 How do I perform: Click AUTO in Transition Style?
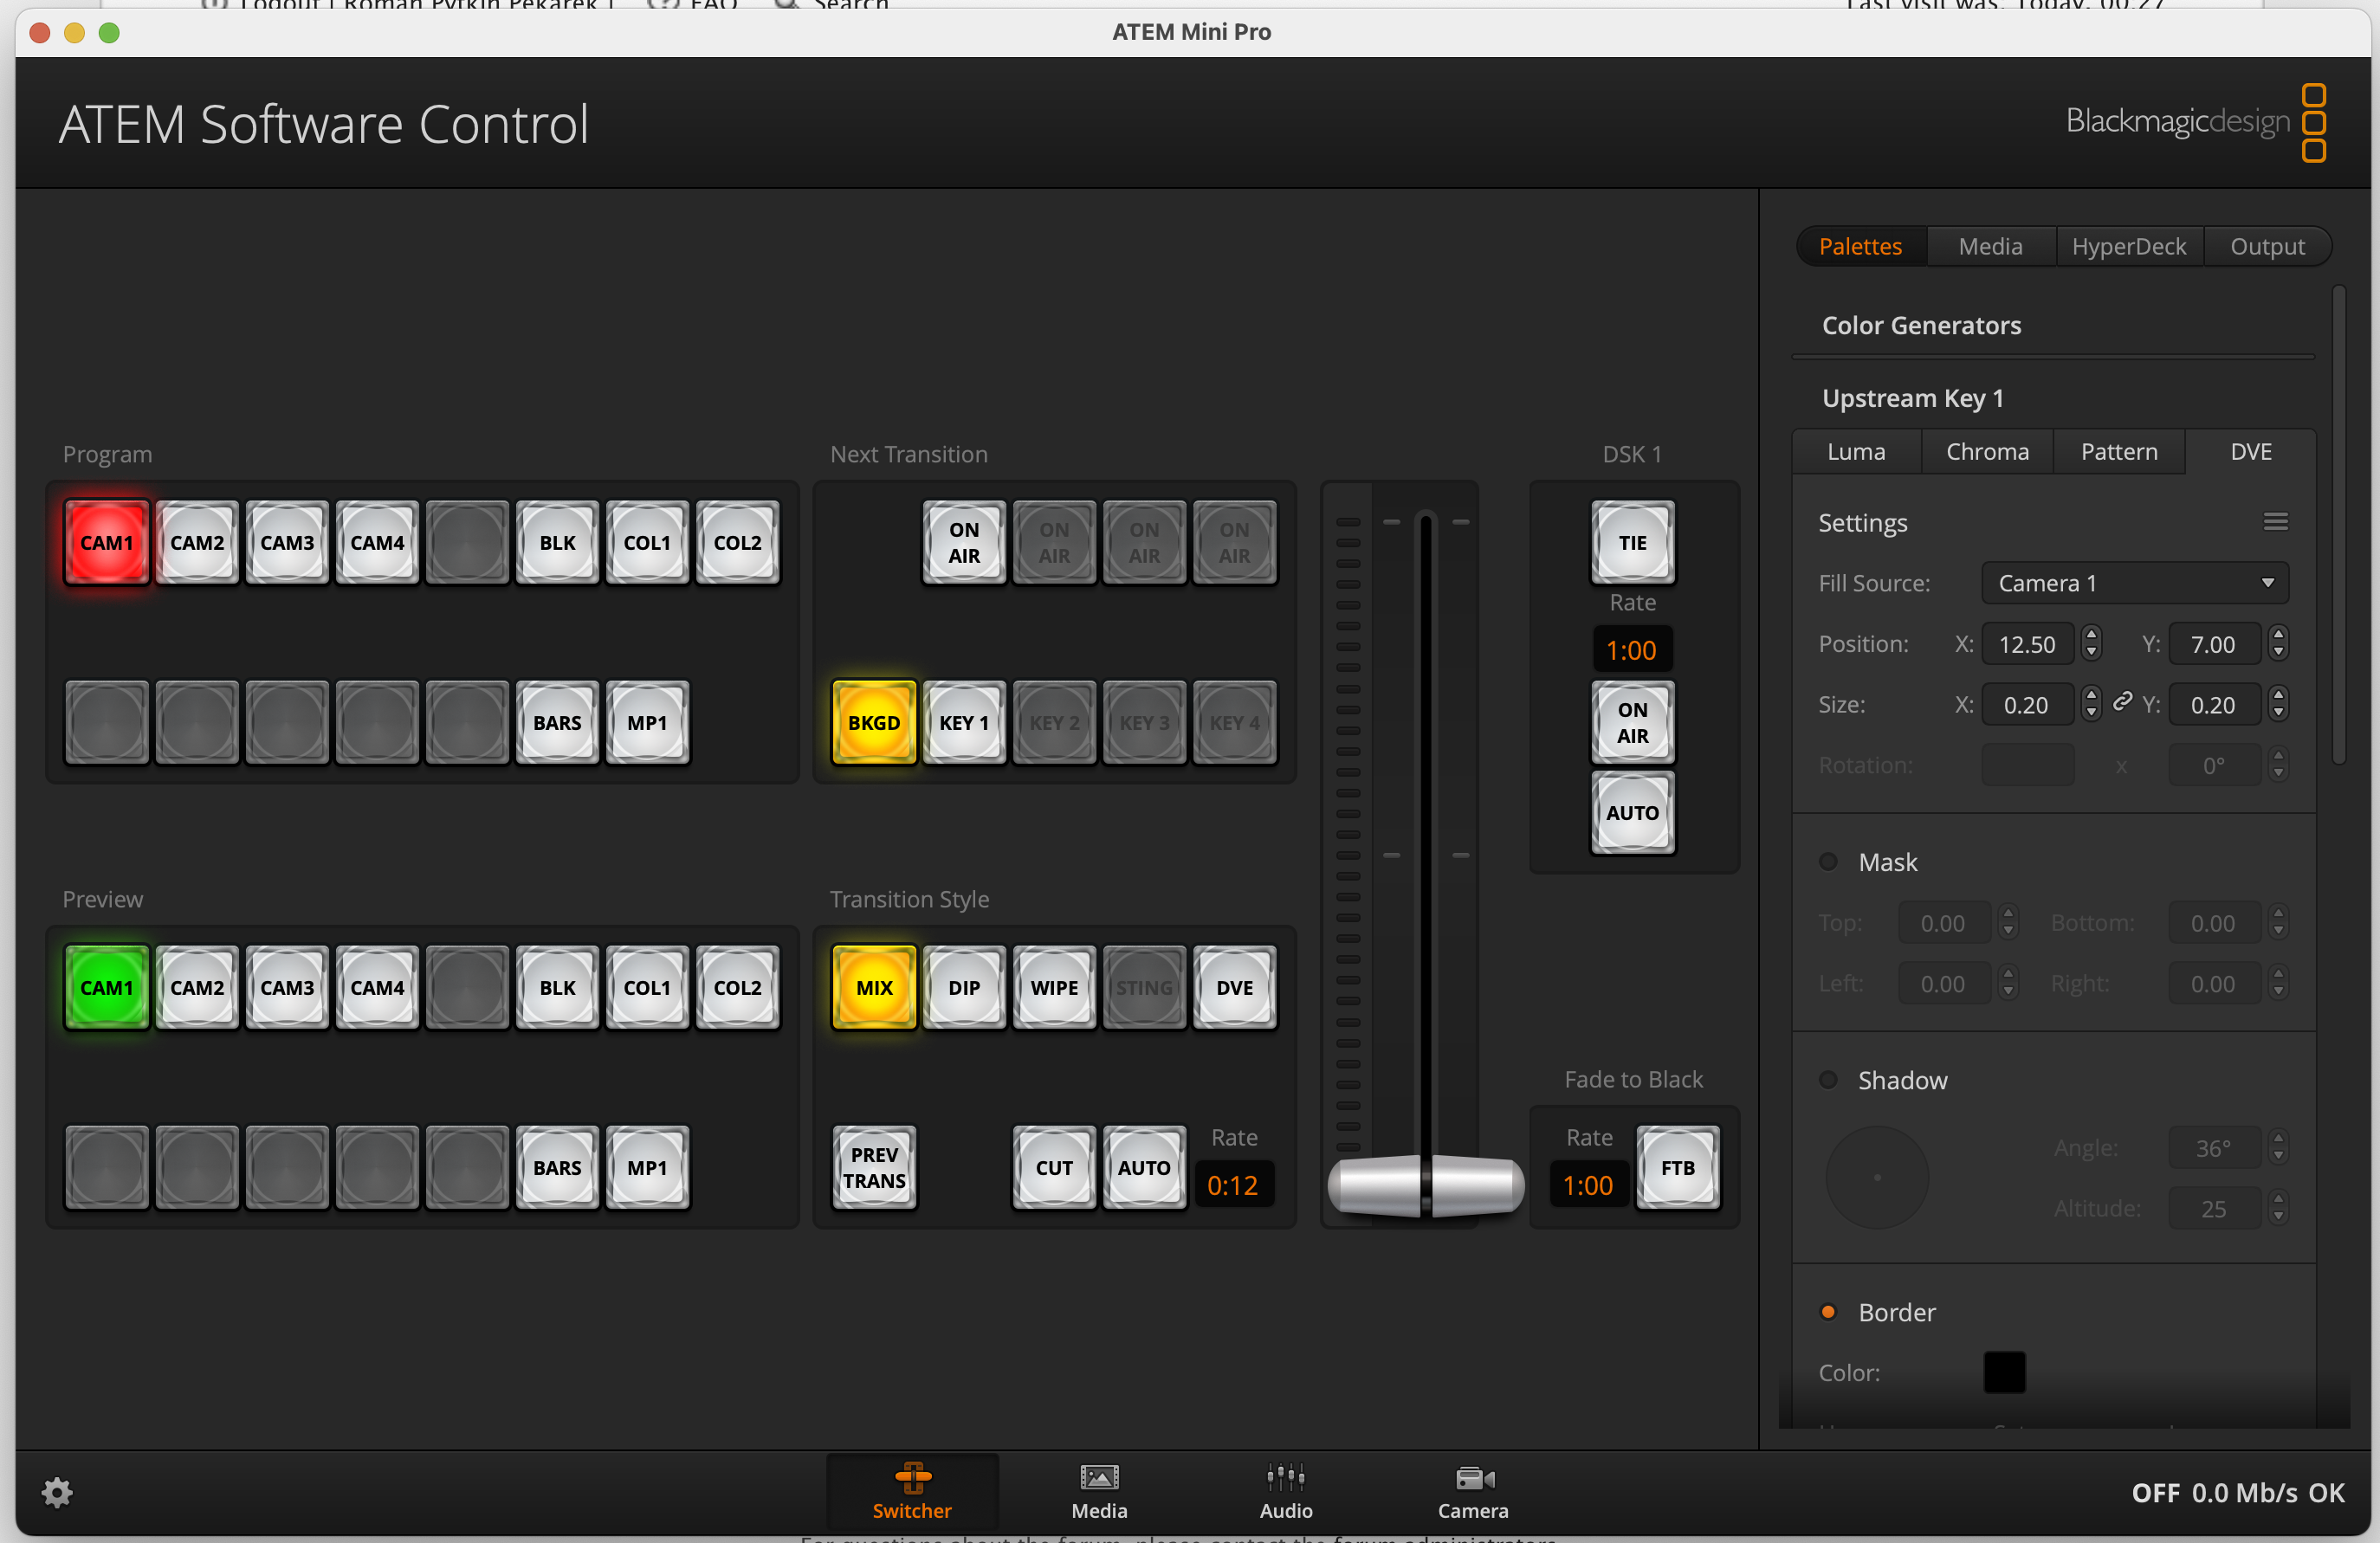[1144, 1168]
